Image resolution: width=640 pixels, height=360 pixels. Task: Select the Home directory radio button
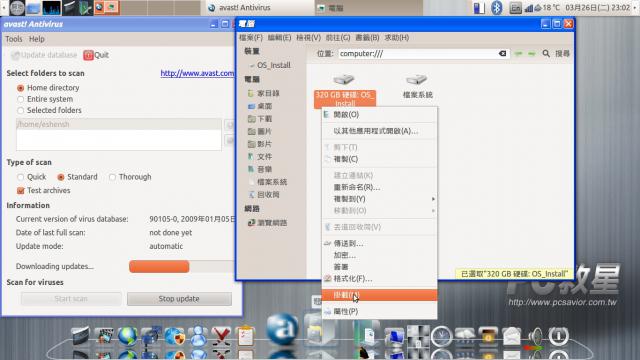point(20,88)
